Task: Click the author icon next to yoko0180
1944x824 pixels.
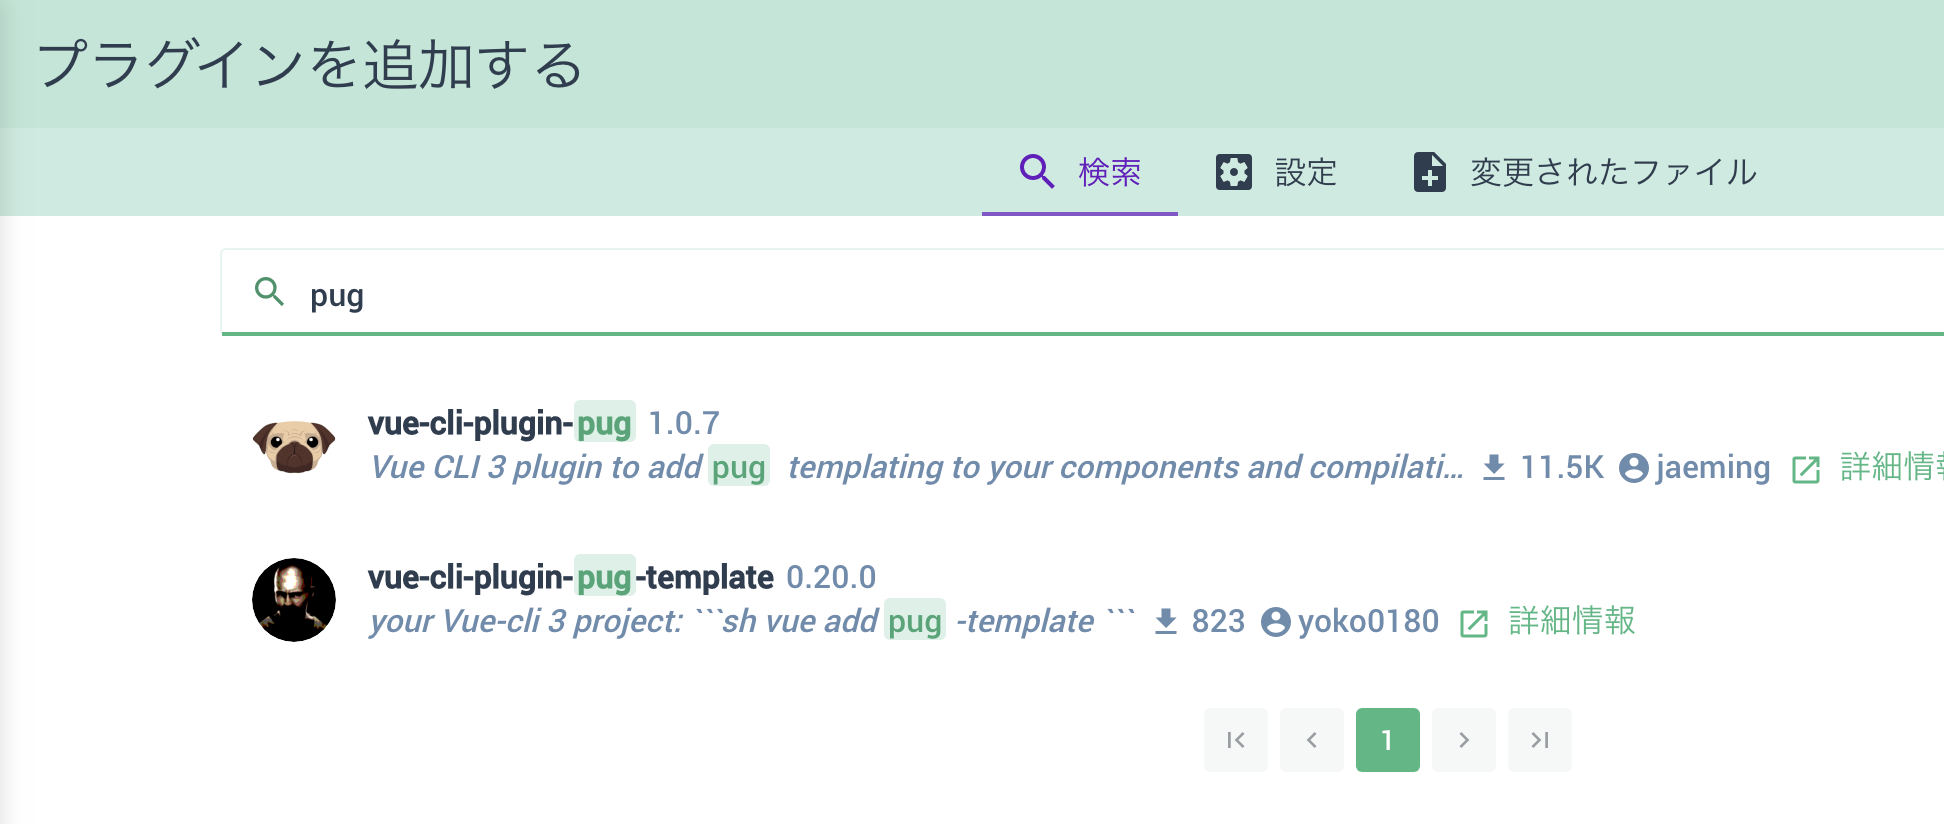Action: point(1275,621)
